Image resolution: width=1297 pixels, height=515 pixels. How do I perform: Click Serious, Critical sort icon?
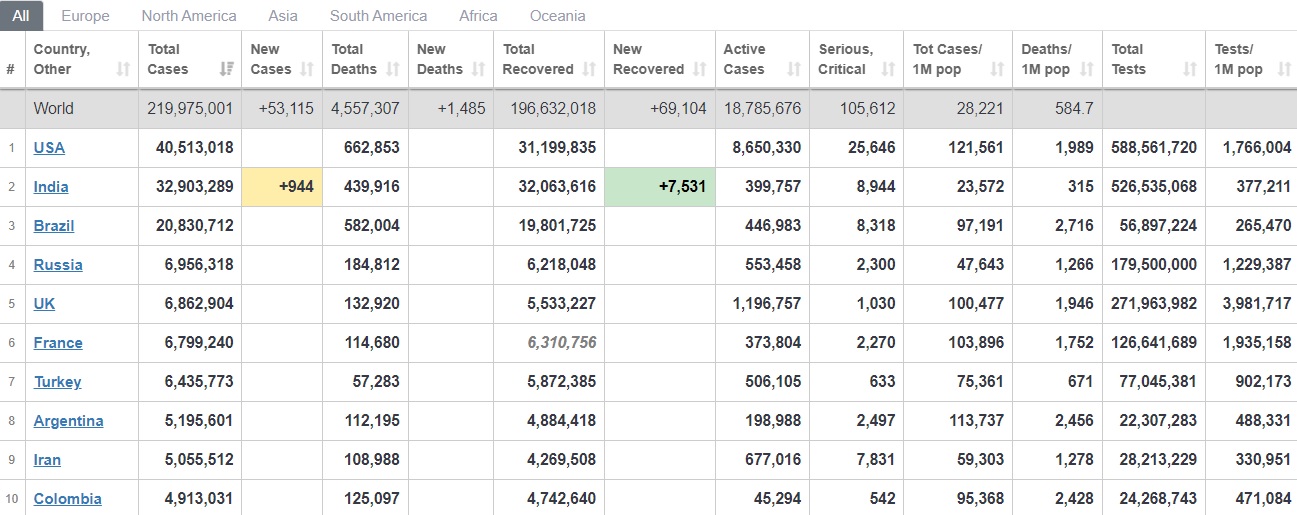(x=888, y=69)
